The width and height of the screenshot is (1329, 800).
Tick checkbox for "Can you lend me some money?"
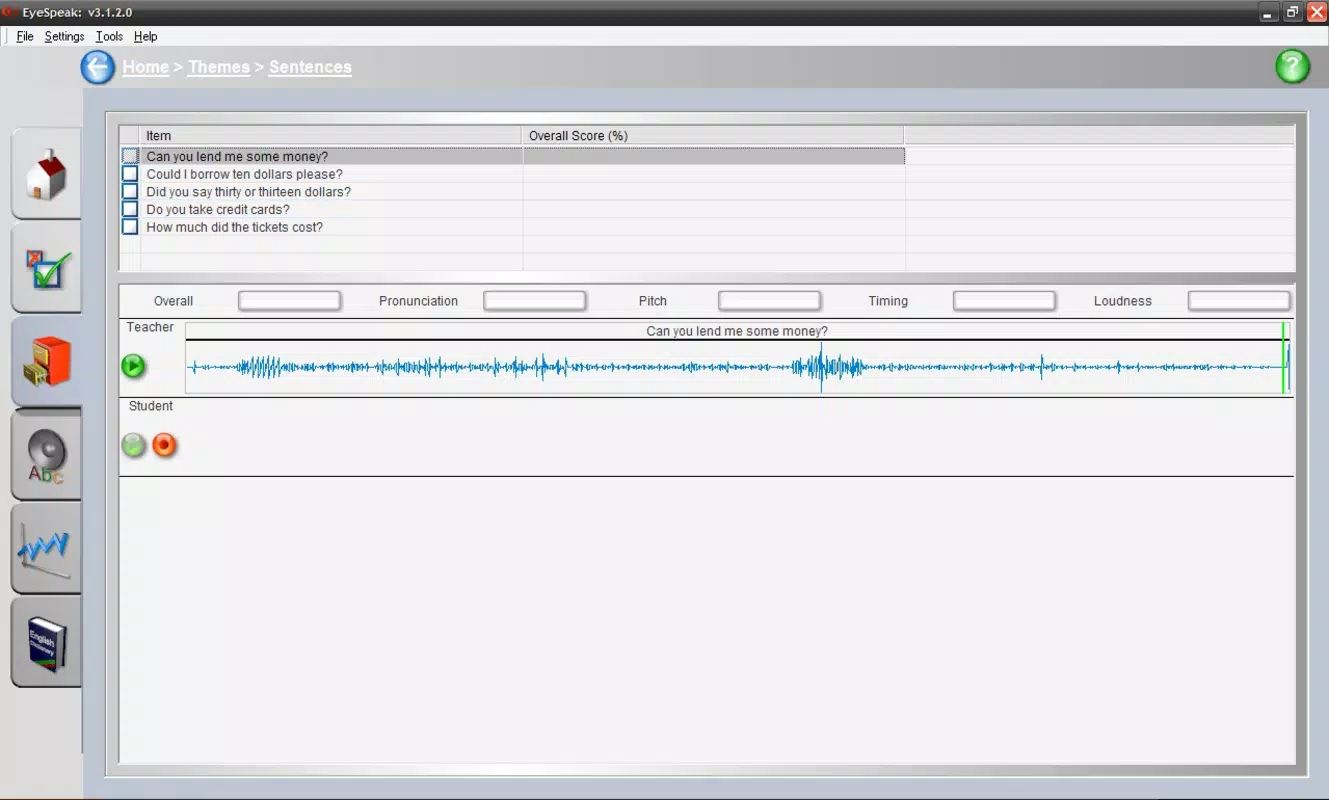point(130,156)
